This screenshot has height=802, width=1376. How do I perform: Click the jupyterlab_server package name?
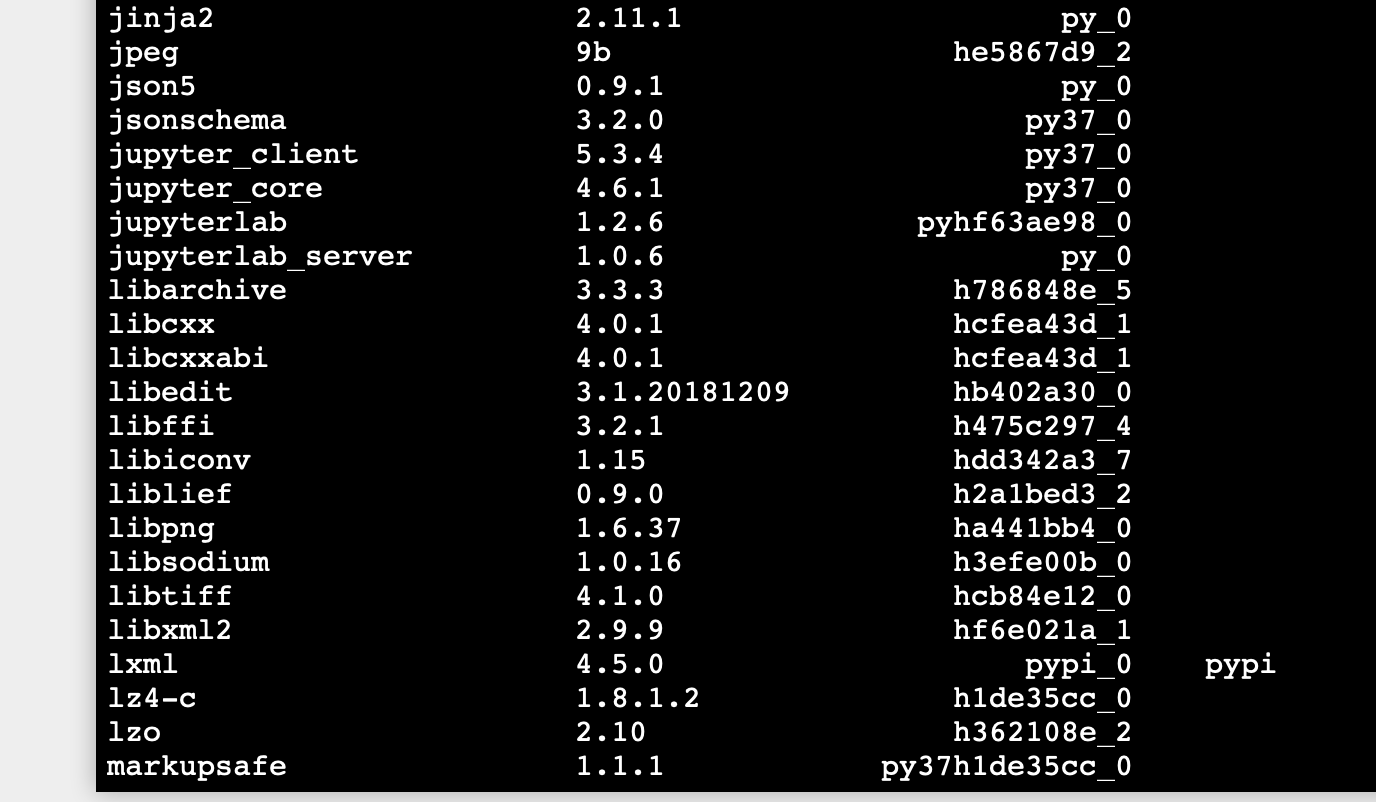point(259,257)
